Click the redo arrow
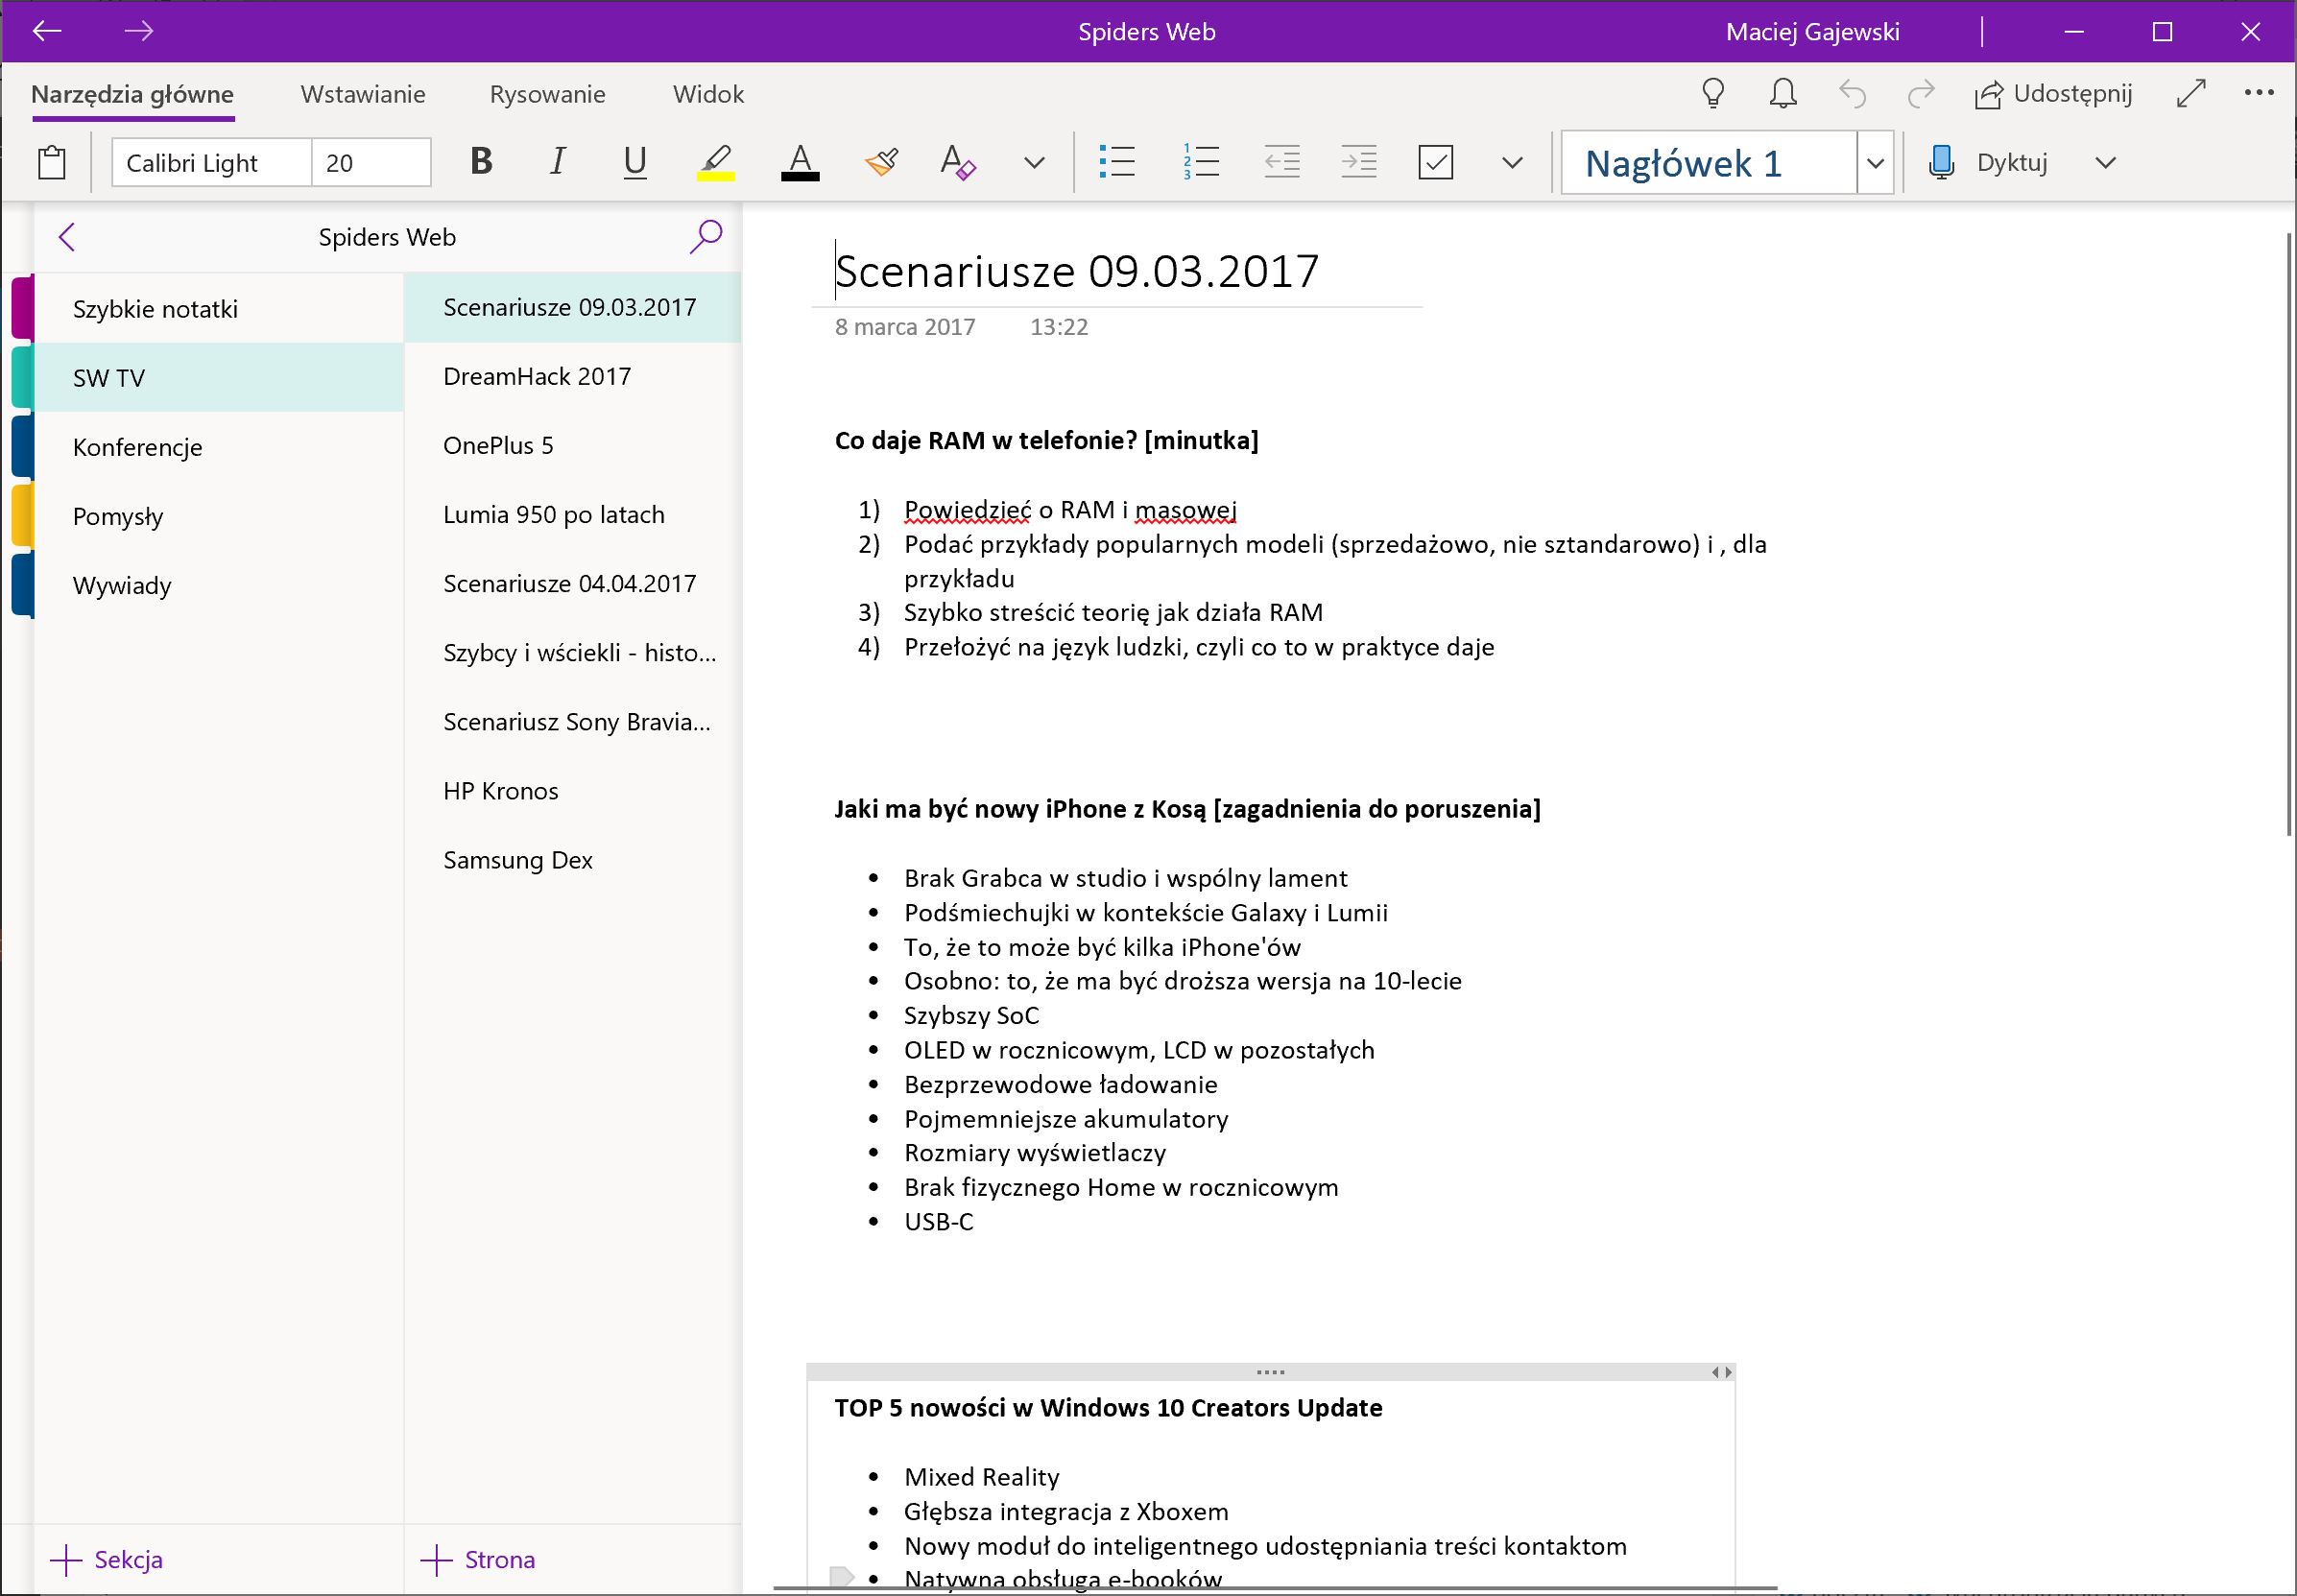The width and height of the screenshot is (2297, 1596). coord(1921,94)
